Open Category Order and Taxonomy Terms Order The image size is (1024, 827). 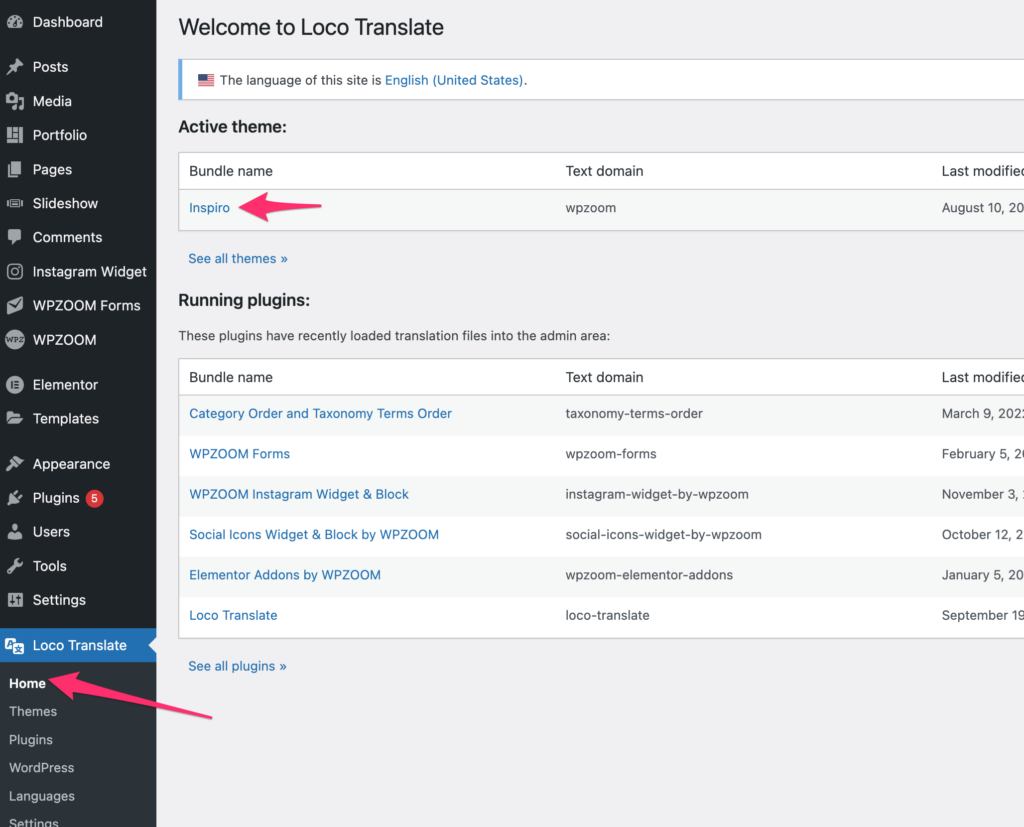click(320, 414)
